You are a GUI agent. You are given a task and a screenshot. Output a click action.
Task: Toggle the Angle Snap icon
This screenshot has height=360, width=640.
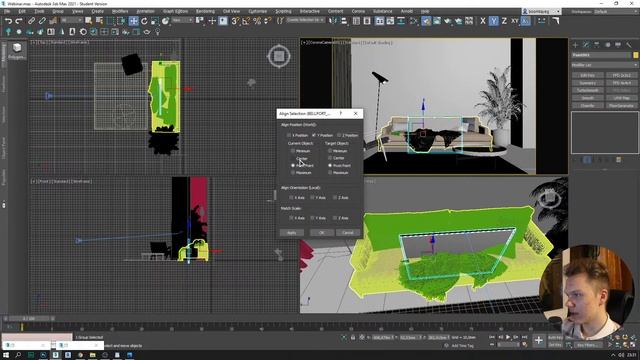pyautogui.click(x=246, y=20)
